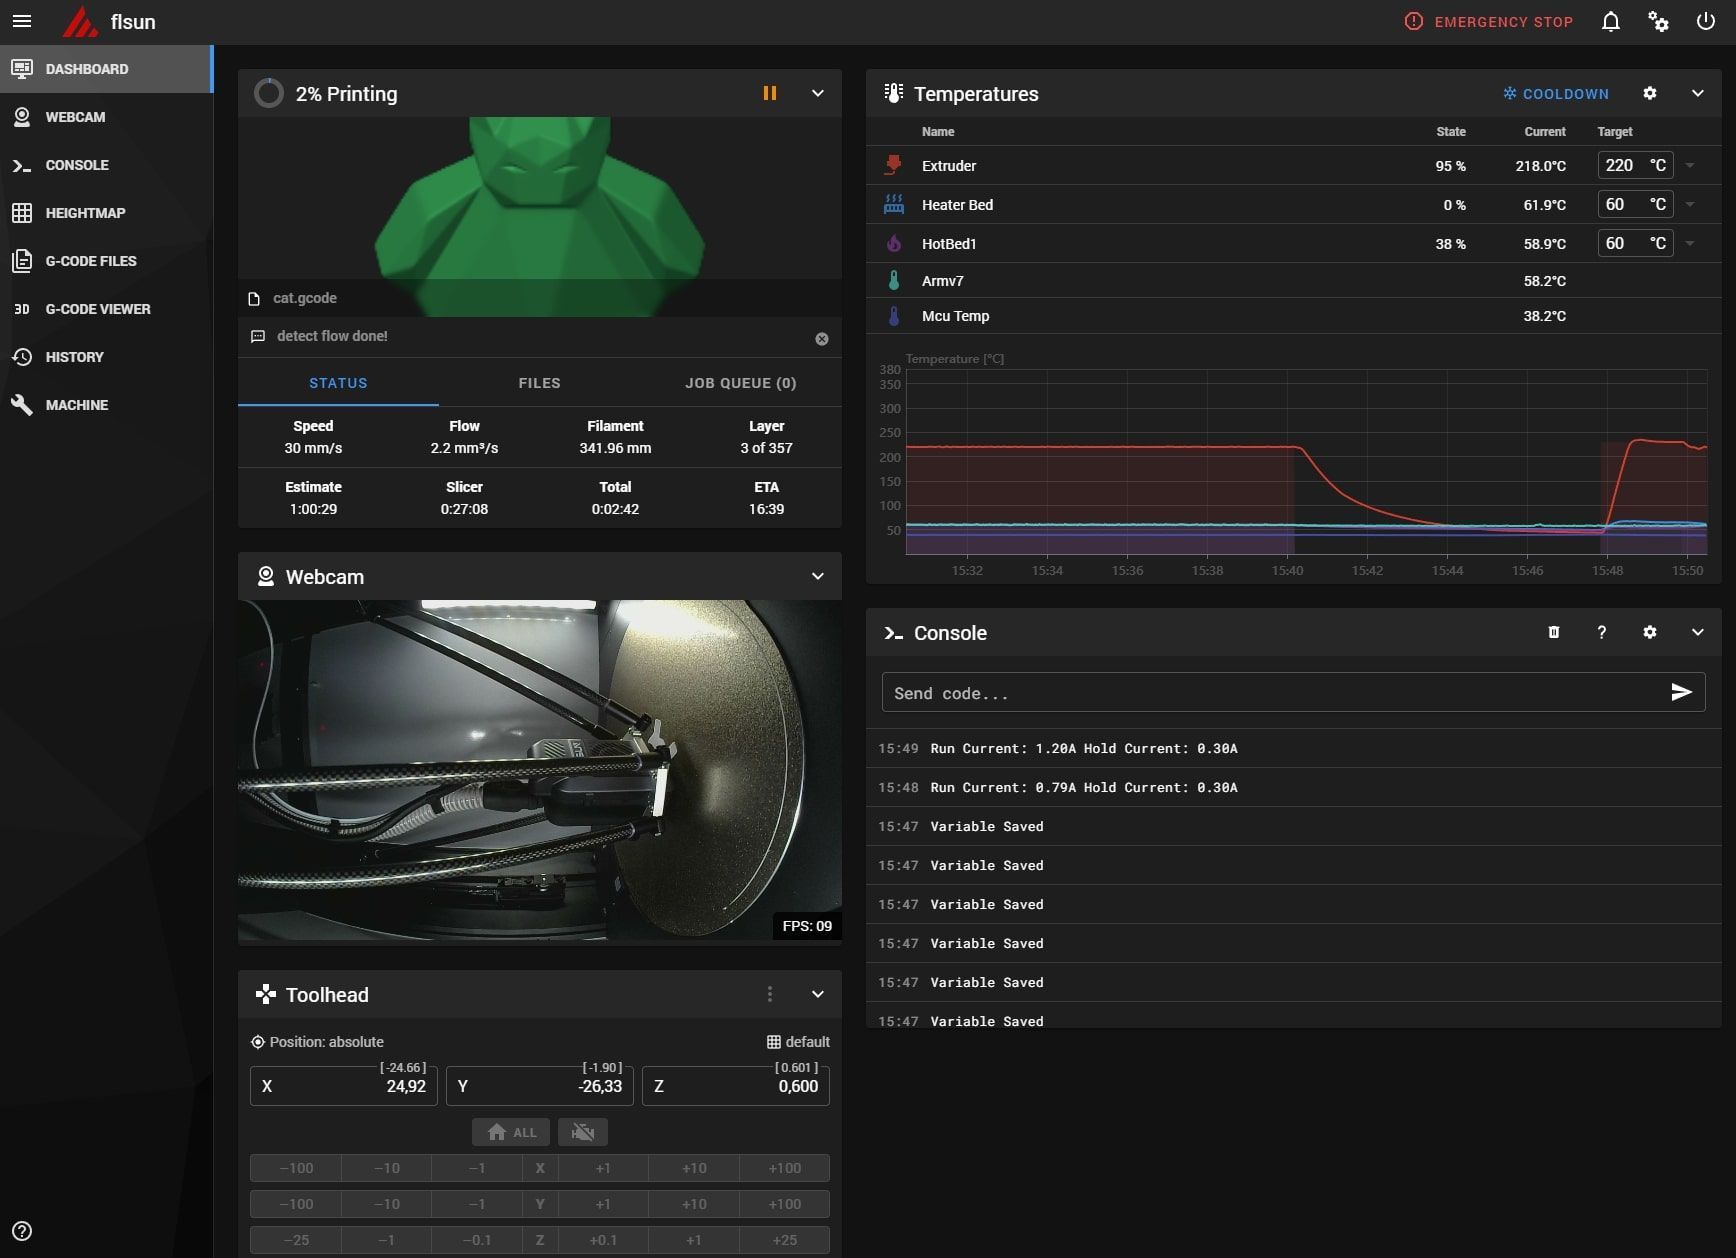Pause the current print job
The height and width of the screenshot is (1258, 1736).
769,93
